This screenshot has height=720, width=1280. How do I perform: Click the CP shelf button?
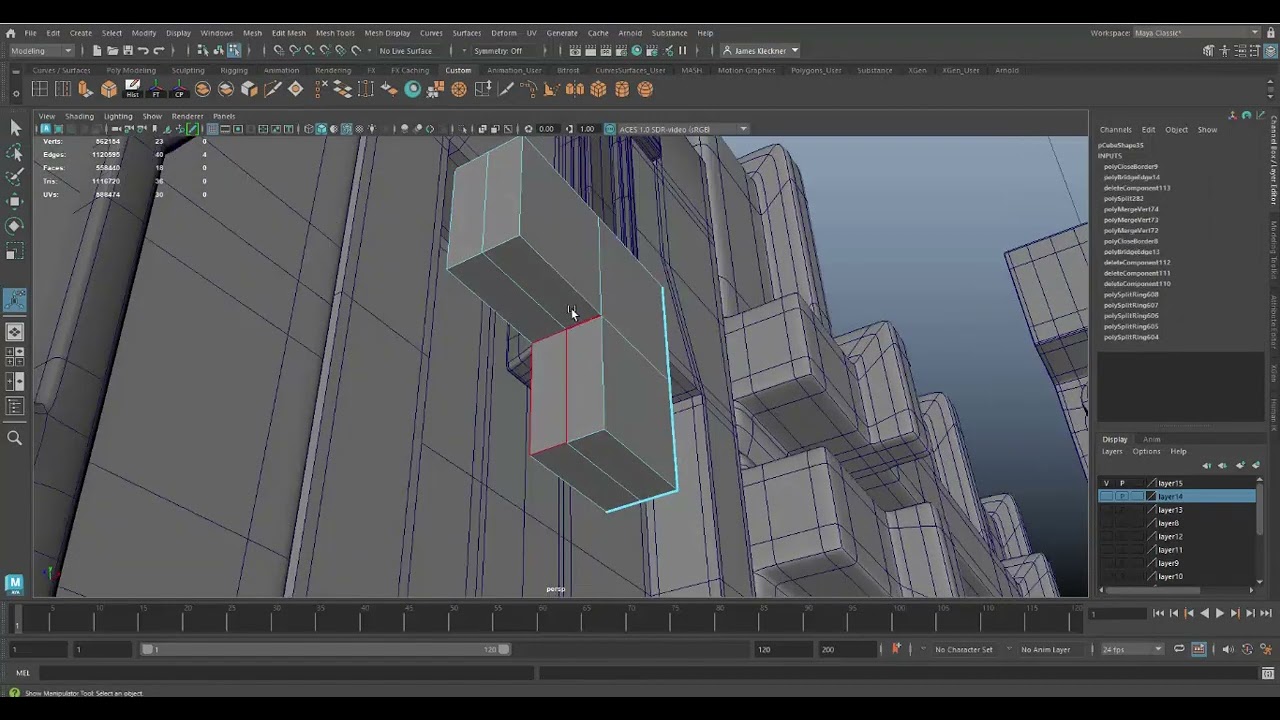[x=179, y=89]
